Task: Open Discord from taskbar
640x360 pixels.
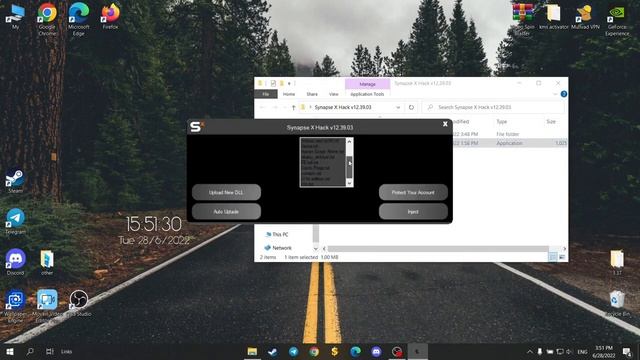Action: click(376, 351)
